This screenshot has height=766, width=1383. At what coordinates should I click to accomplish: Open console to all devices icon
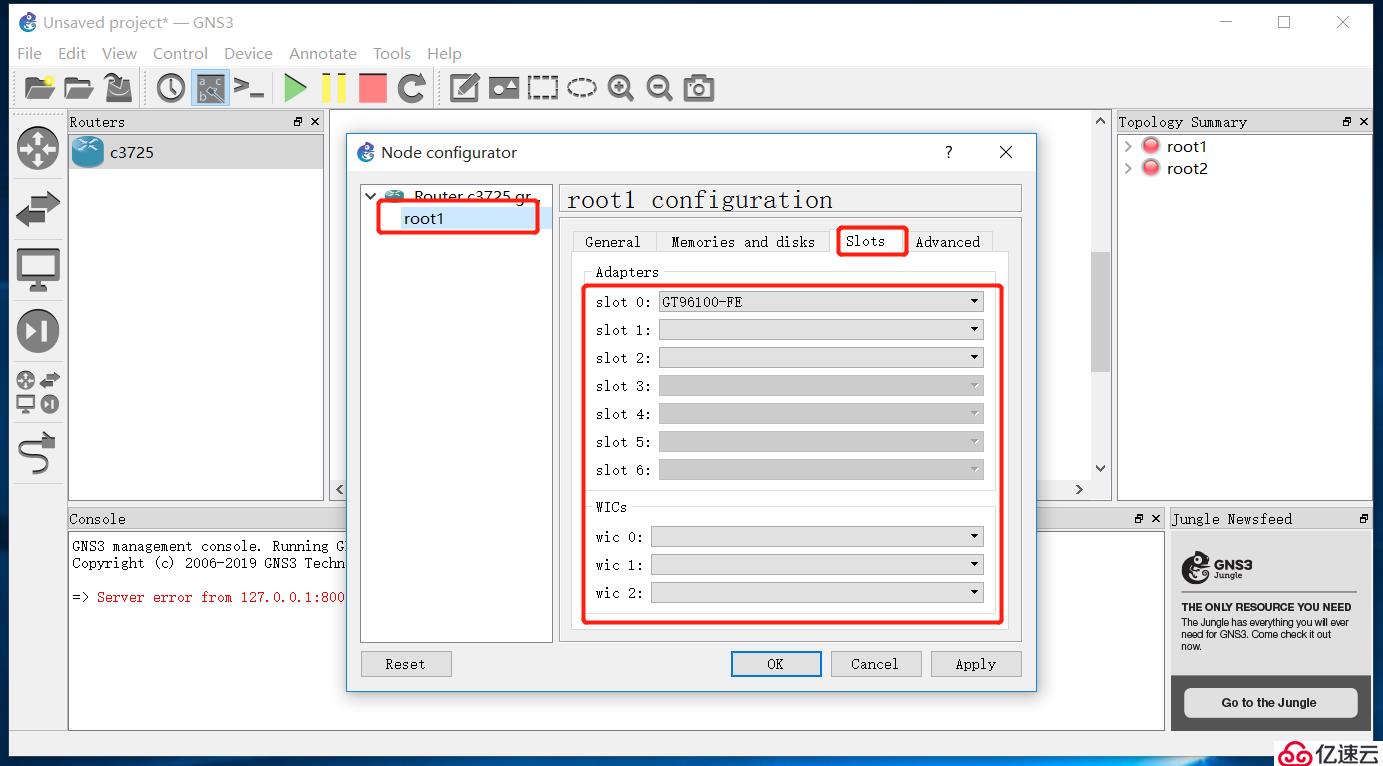coord(249,88)
